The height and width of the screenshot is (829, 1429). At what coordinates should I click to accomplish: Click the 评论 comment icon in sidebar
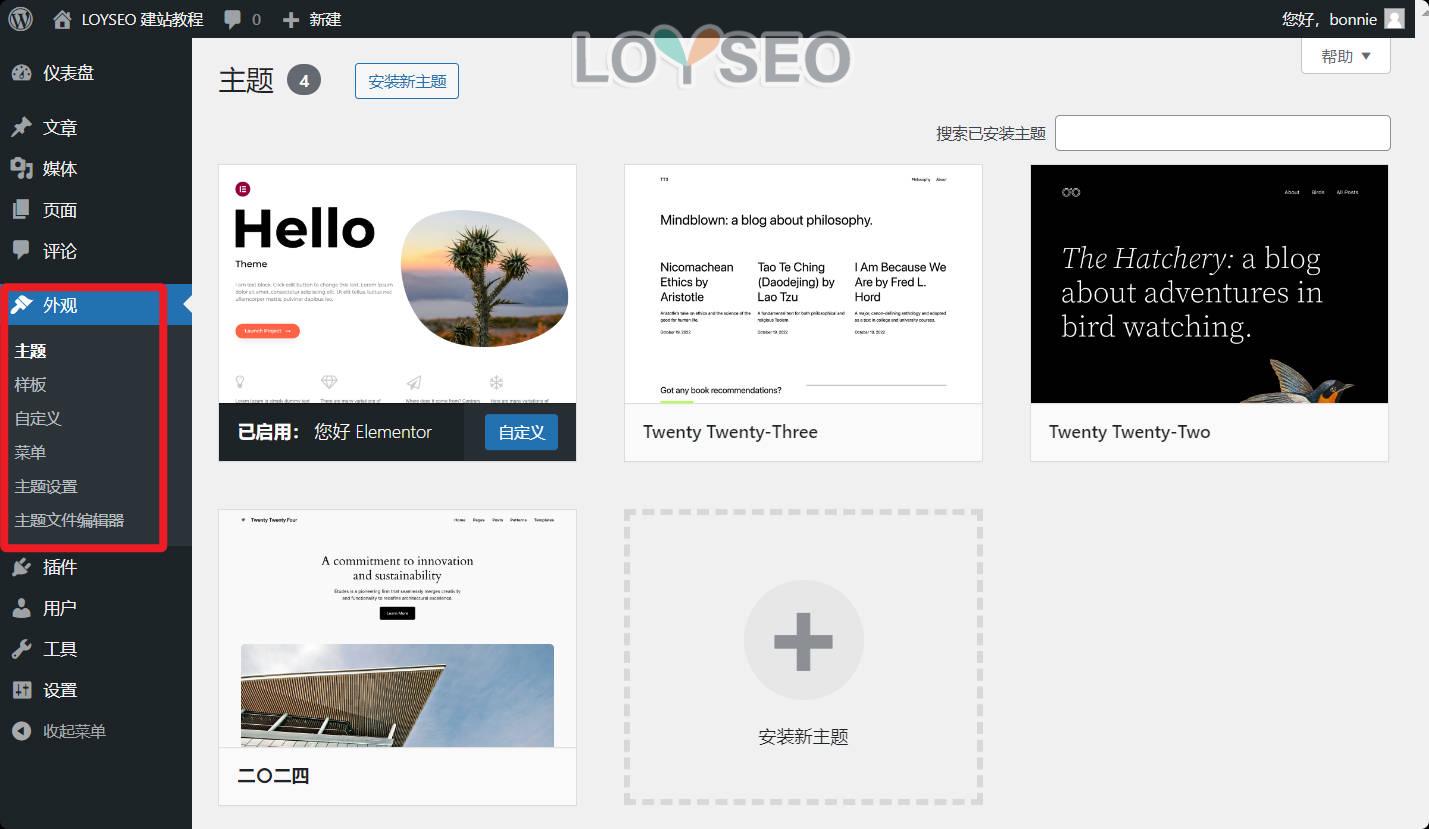21,251
